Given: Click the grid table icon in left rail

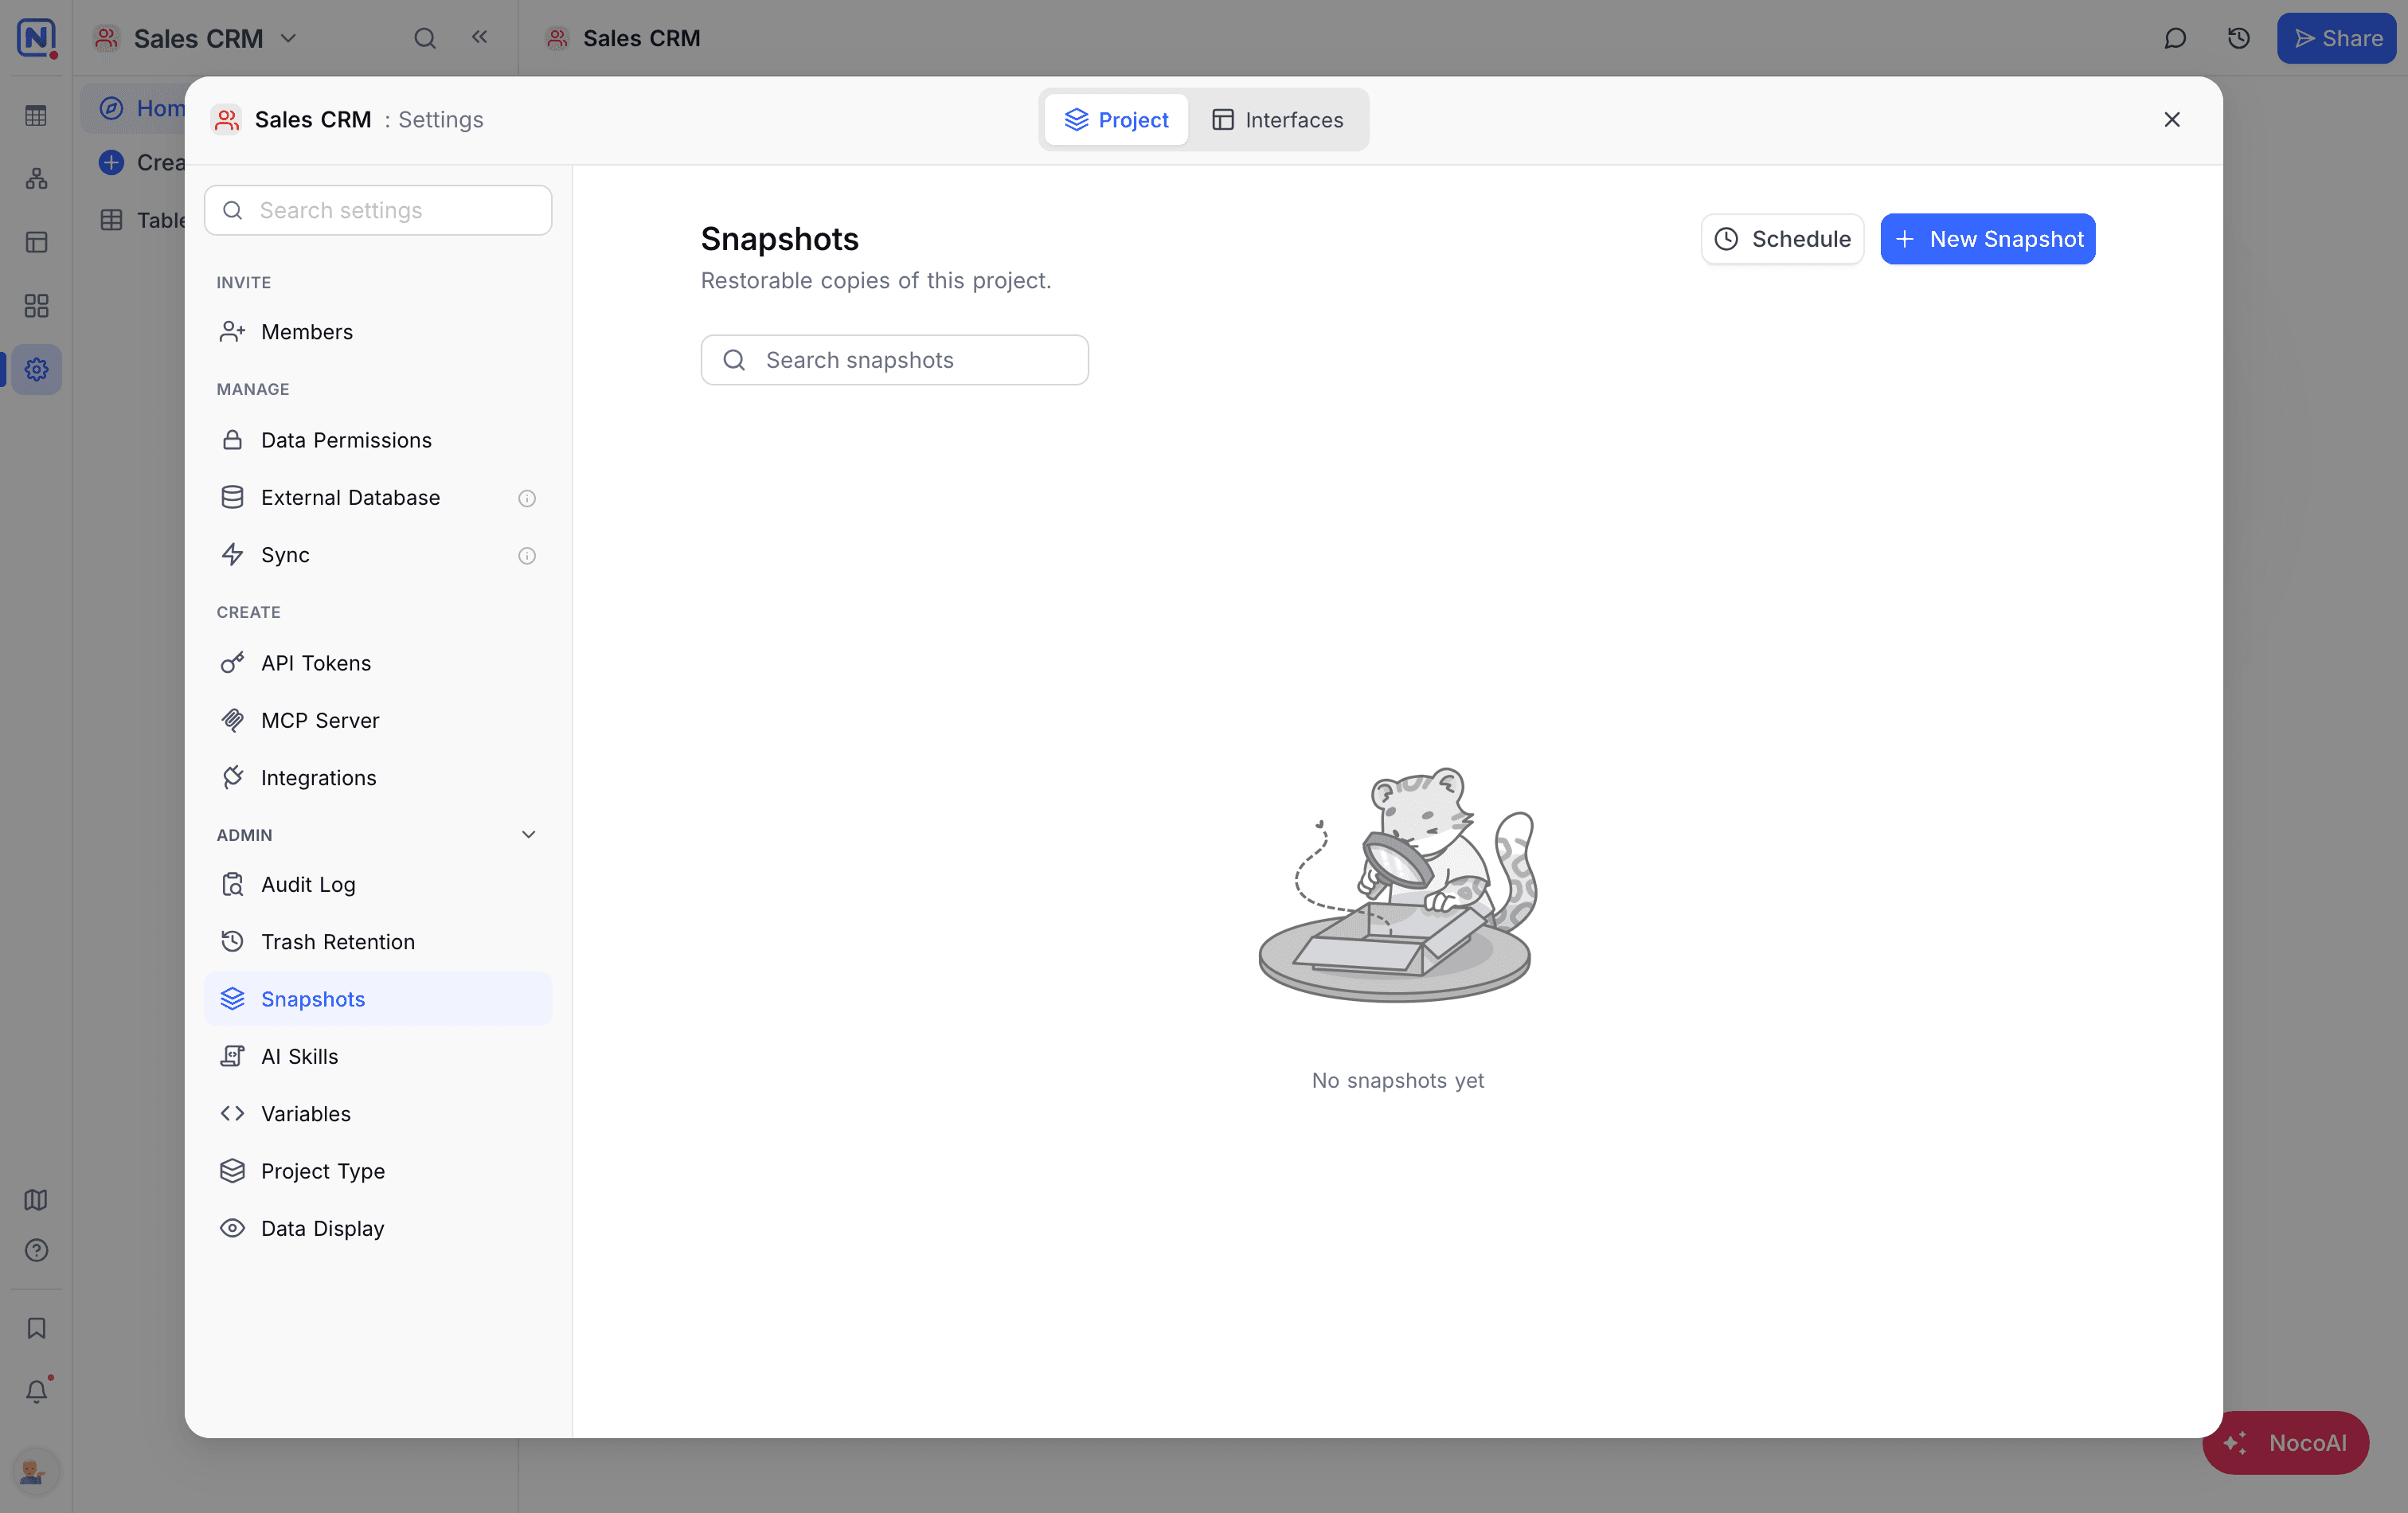Looking at the screenshot, I should 36,116.
